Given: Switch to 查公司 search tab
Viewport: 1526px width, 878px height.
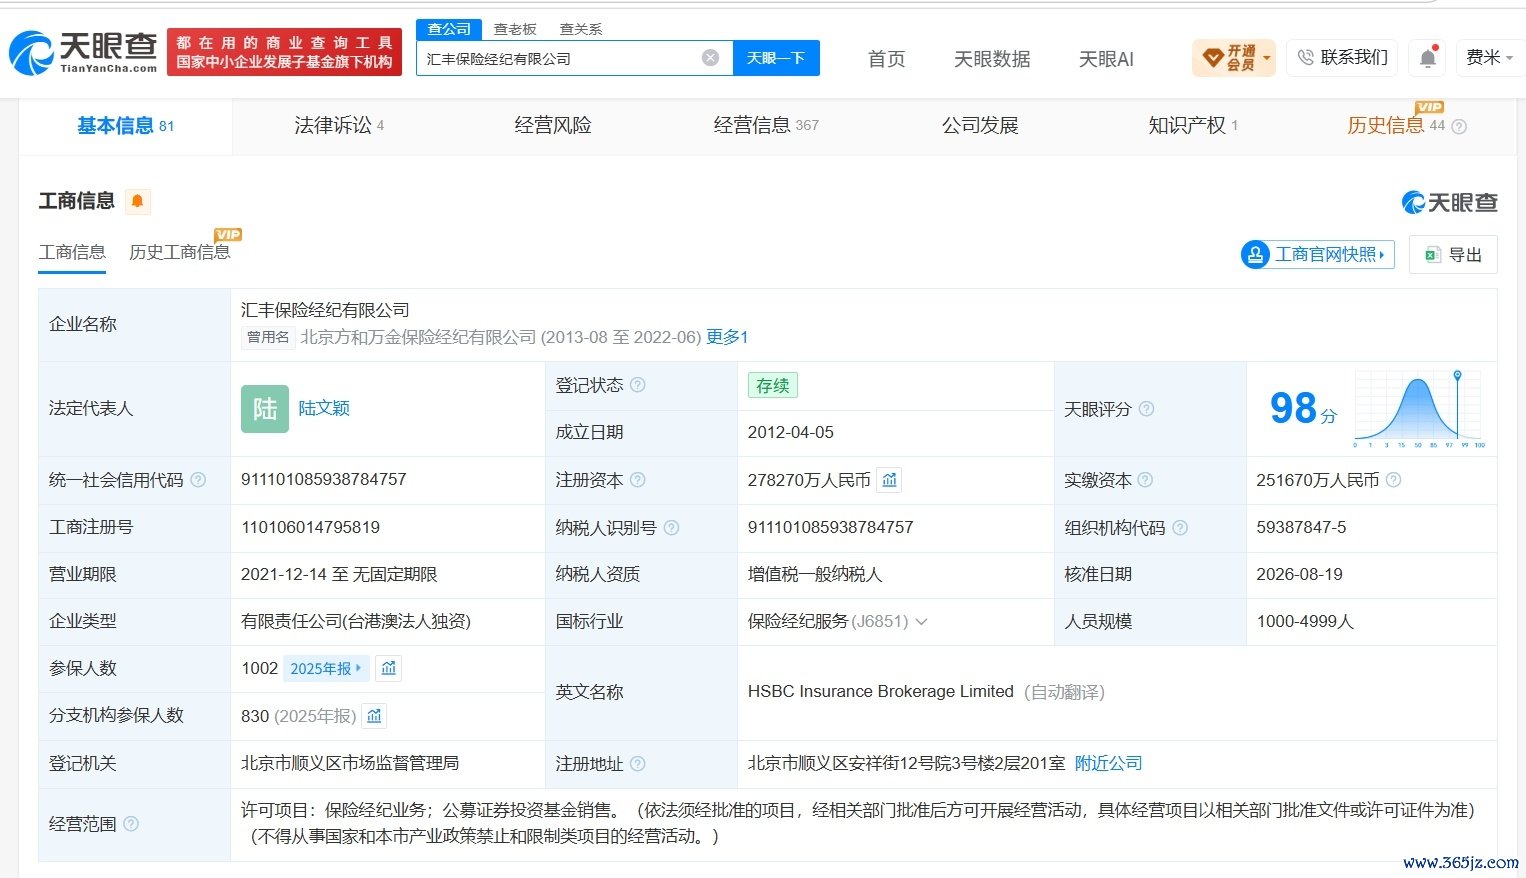Looking at the screenshot, I should pos(449,29).
